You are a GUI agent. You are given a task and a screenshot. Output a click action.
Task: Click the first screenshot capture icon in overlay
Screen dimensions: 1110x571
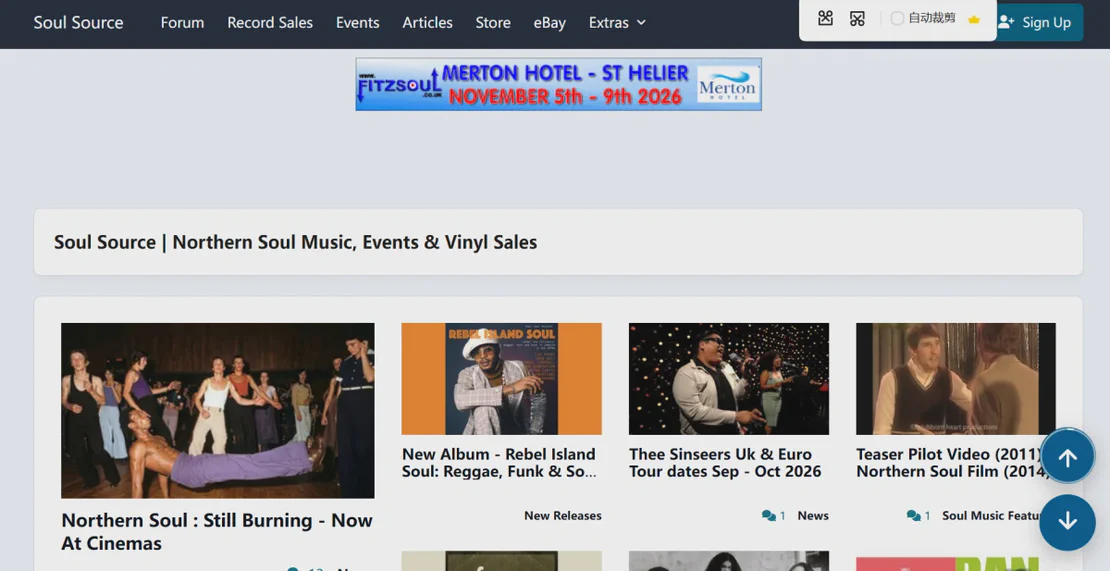pyautogui.click(x=825, y=18)
